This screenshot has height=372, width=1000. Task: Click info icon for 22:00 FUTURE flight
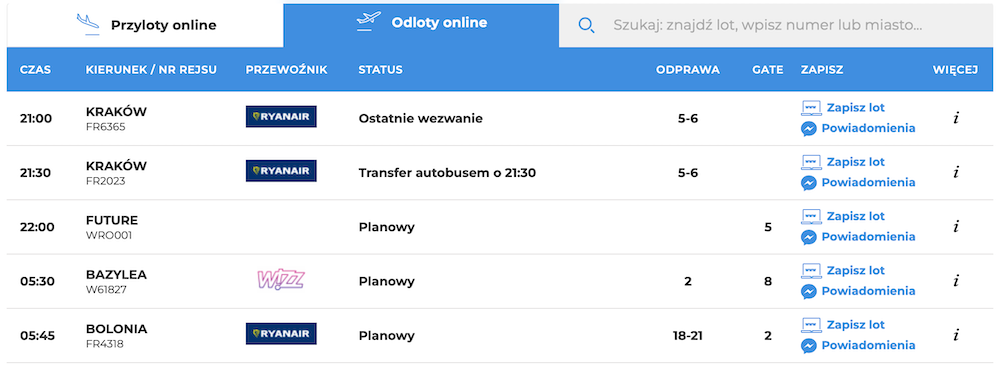coord(955,227)
